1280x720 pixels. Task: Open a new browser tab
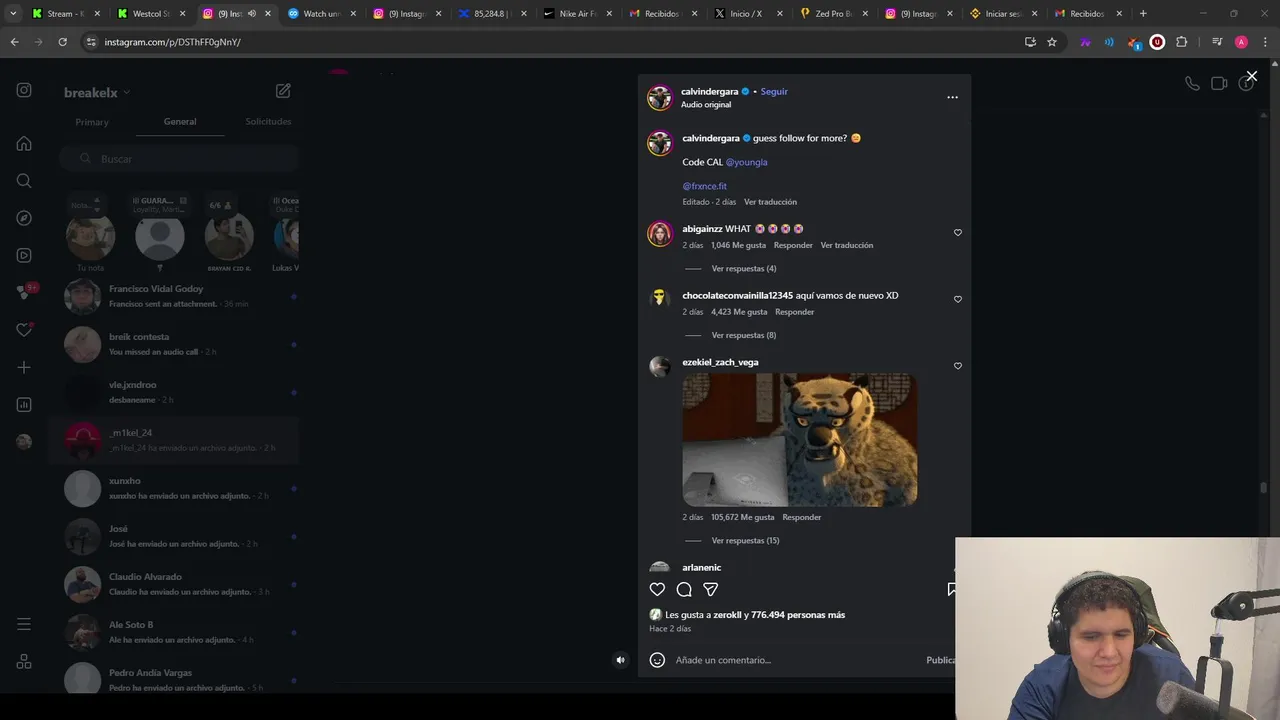(1143, 14)
